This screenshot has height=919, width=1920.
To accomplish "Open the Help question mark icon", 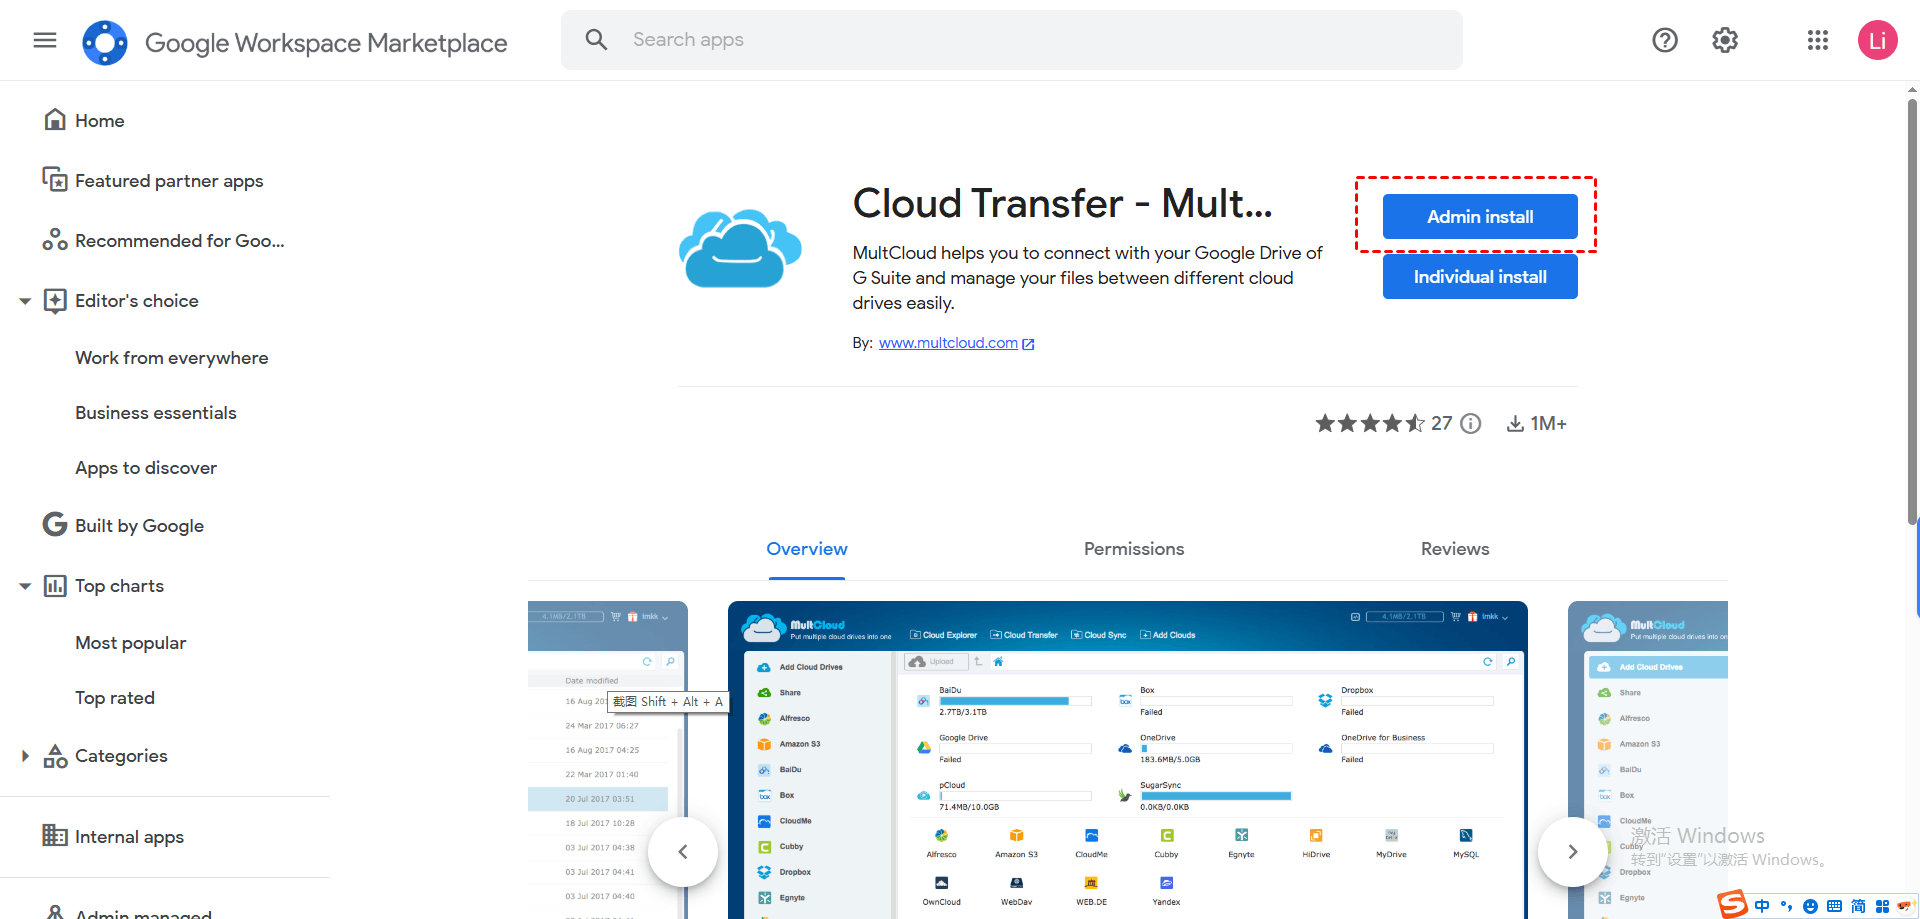I will [x=1665, y=40].
